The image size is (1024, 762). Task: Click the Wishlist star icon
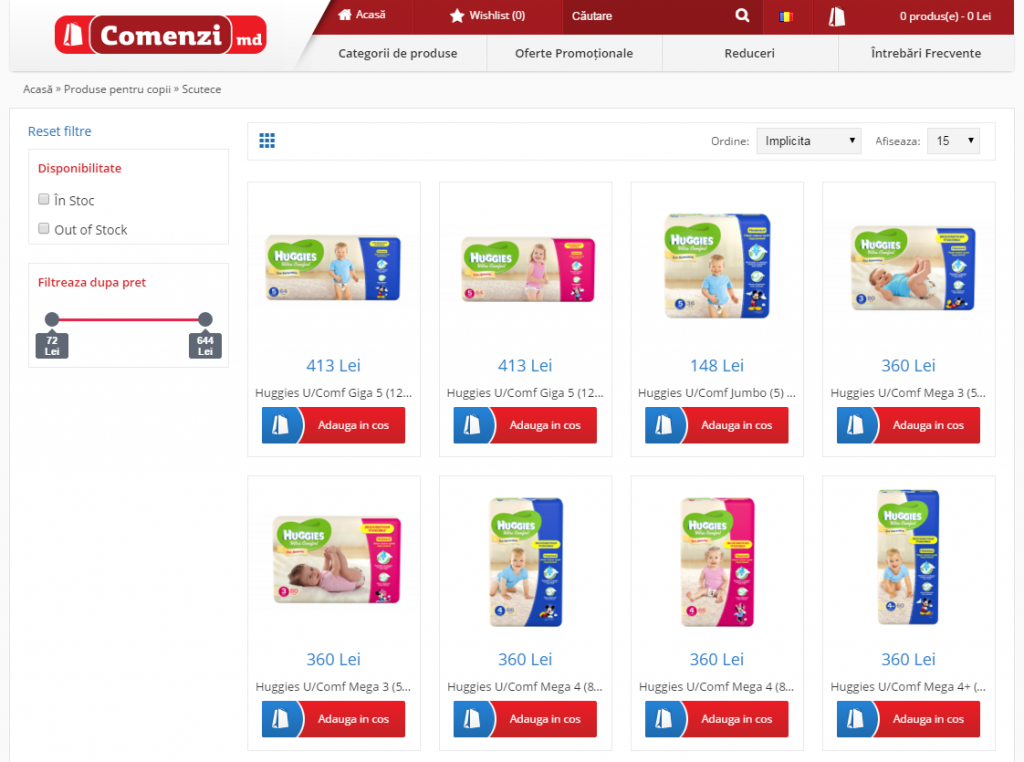coord(456,16)
